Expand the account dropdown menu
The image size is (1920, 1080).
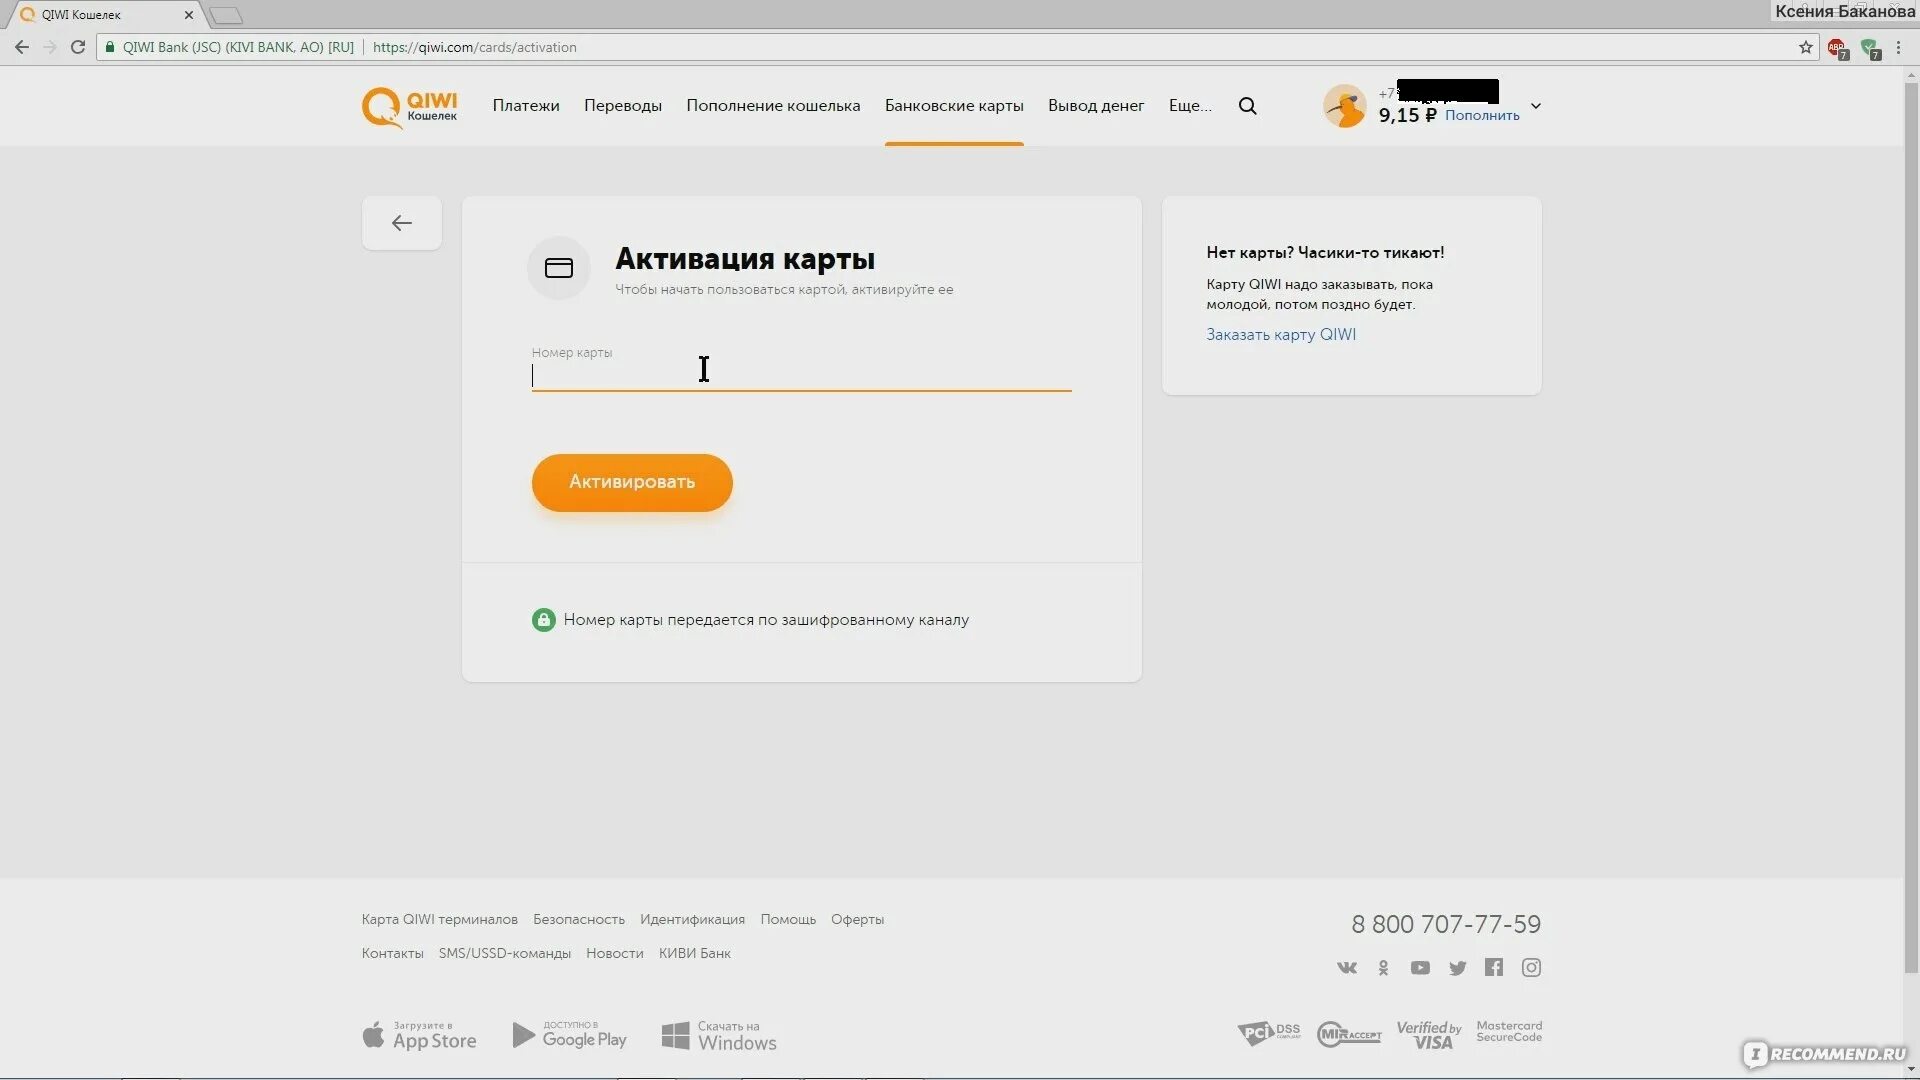[x=1534, y=105]
